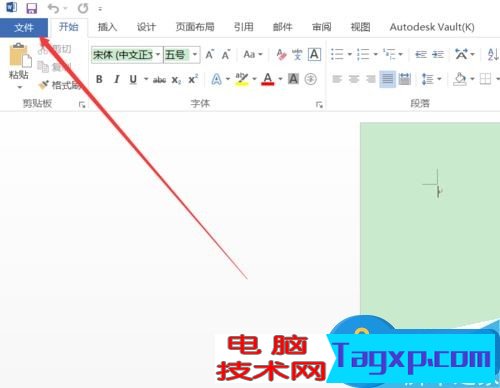
Task: Click the Line Spacing icon
Action: [428, 79]
